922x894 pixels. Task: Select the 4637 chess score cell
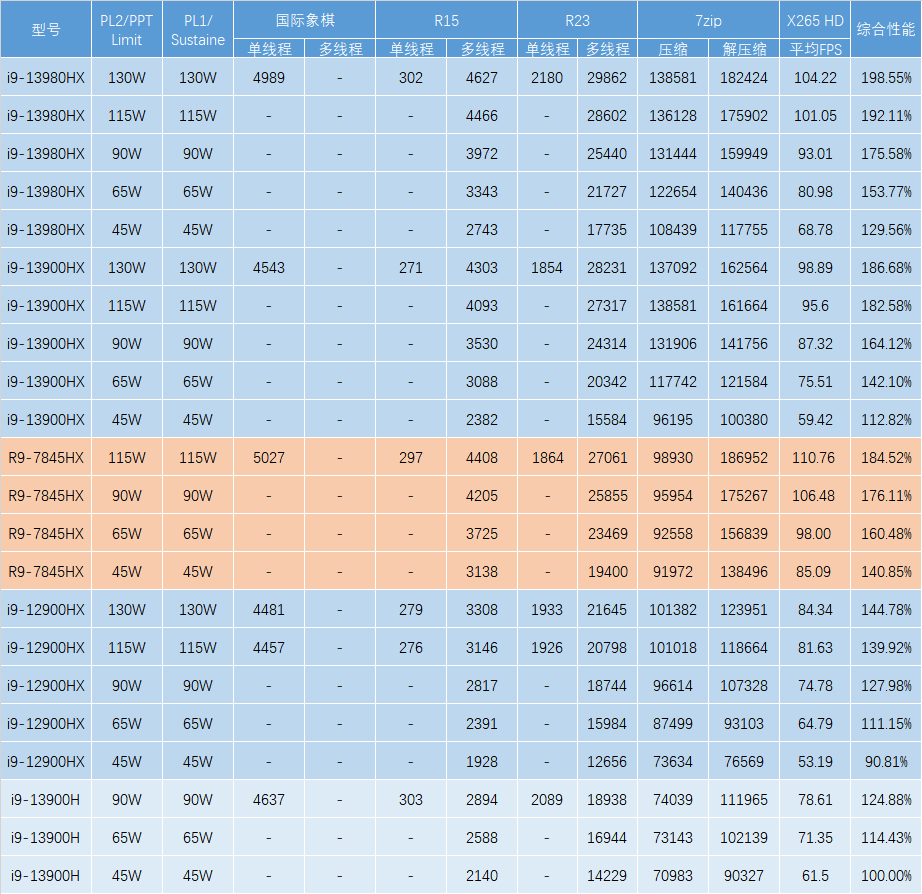pos(269,799)
